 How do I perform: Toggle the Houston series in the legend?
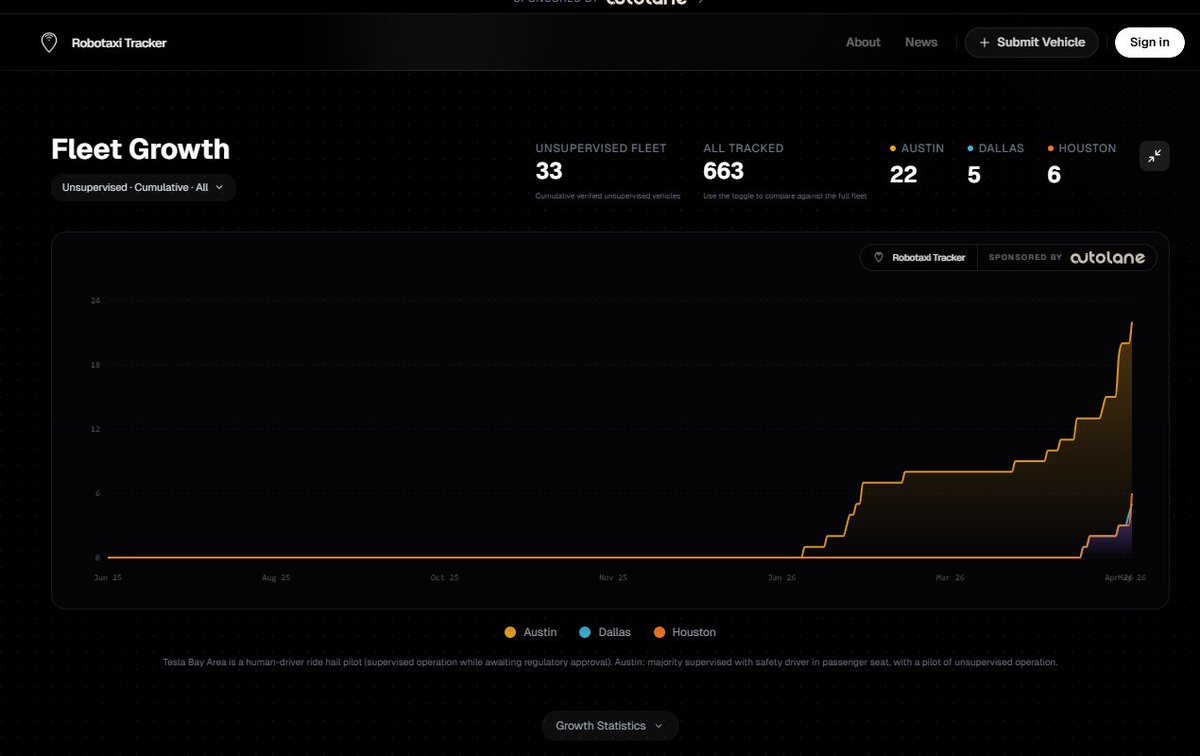684,632
